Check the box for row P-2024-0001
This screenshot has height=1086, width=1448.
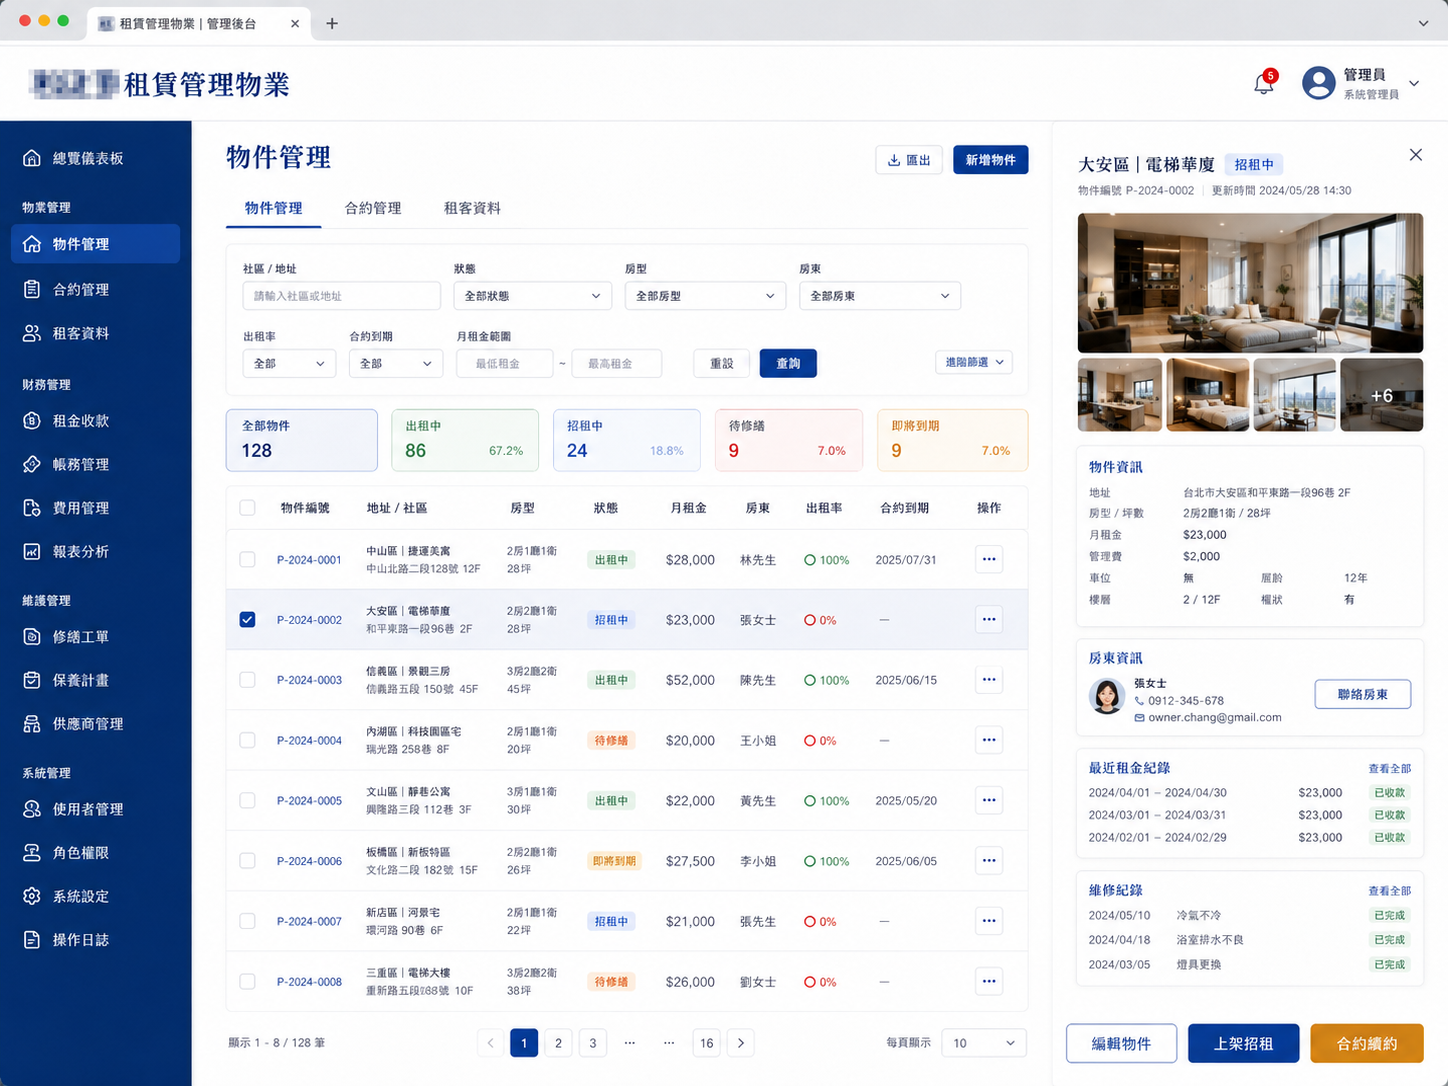click(247, 559)
